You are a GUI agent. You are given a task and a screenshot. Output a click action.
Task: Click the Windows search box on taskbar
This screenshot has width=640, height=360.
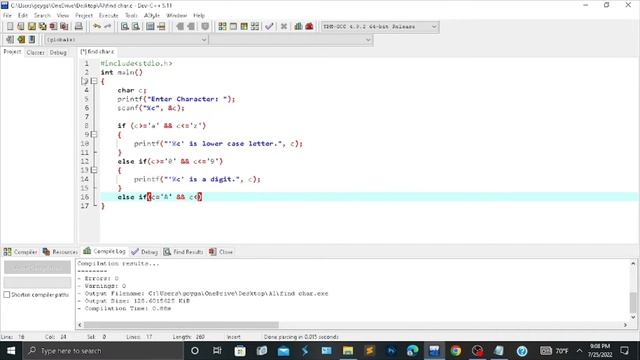pyautogui.click(x=103, y=351)
